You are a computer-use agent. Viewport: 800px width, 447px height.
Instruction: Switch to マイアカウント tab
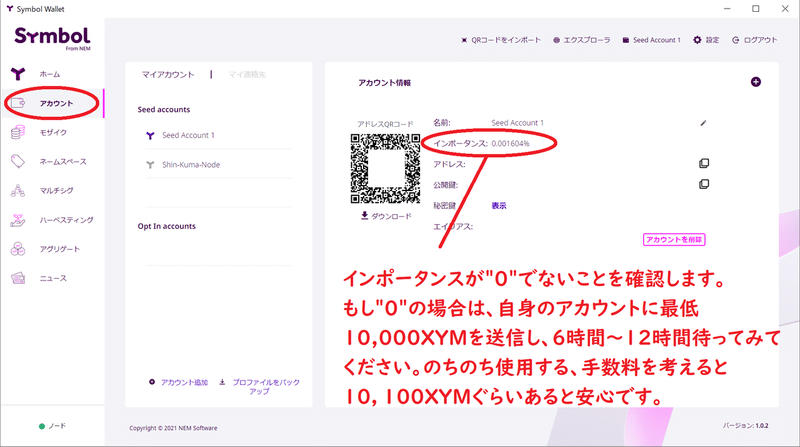(168, 74)
